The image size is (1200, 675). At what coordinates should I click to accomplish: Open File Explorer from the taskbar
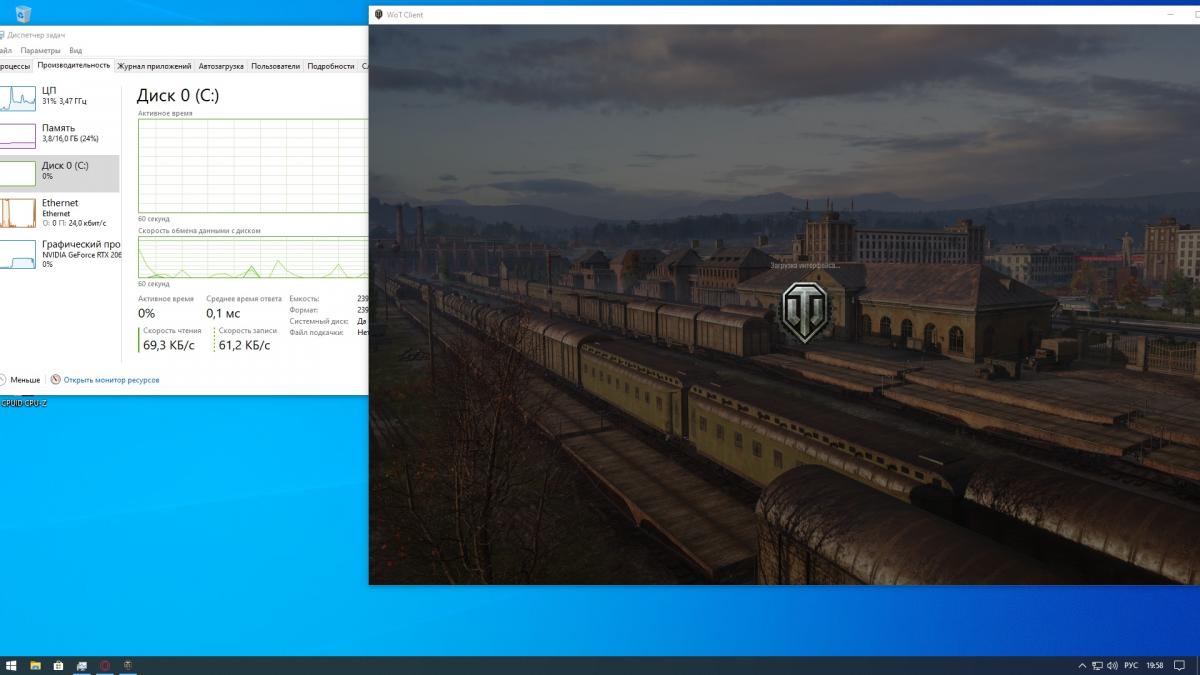[35, 665]
